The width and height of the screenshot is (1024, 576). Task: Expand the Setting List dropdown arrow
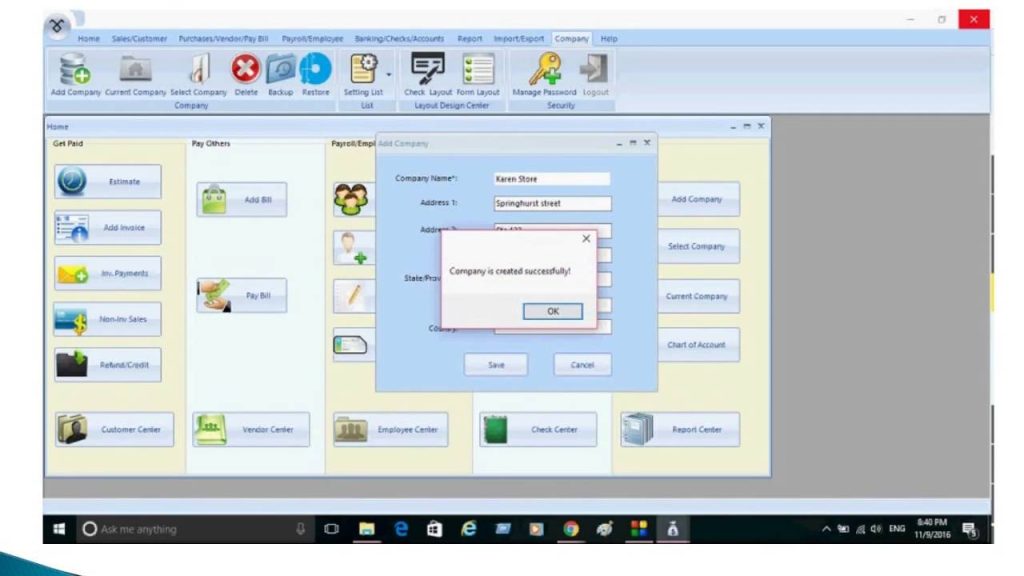pos(389,74)
